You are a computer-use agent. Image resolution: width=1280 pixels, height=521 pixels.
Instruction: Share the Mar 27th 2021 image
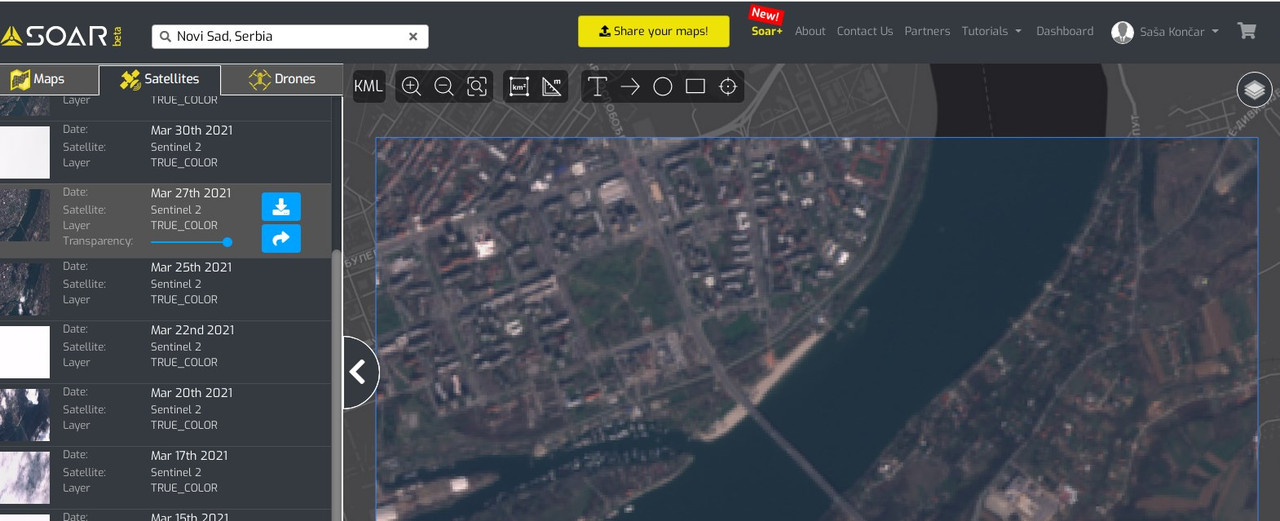pyautogui.click(x=281, y=238)
